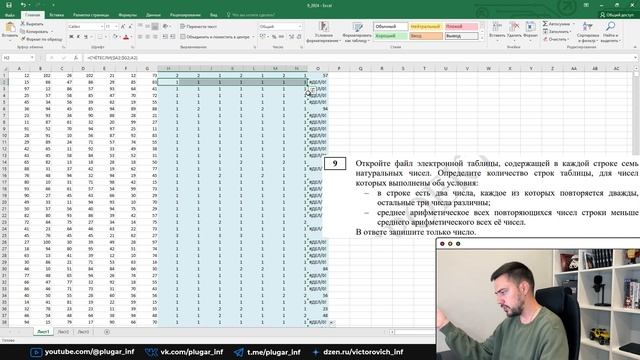Open Сортировка и фильтр funnel icon
The width and height of the screenshot is (640, 360).
pos(588,27)
